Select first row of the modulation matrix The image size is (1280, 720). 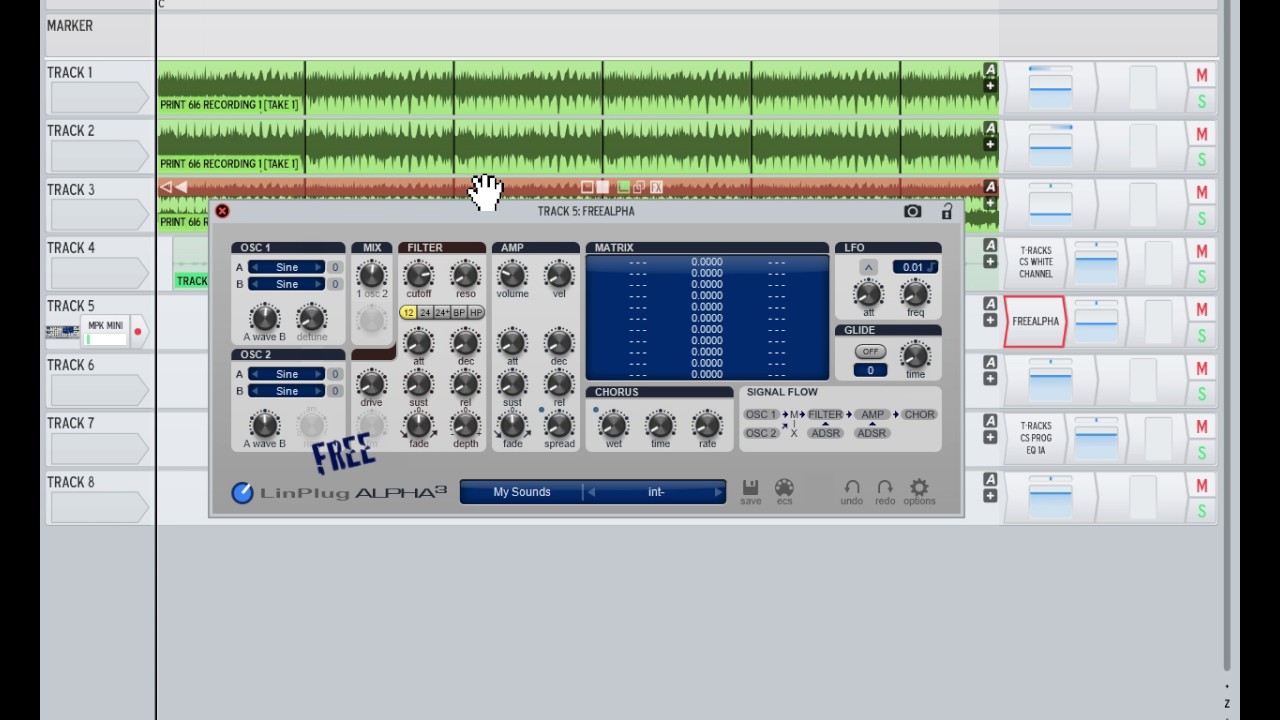click(x=707, y=262)
